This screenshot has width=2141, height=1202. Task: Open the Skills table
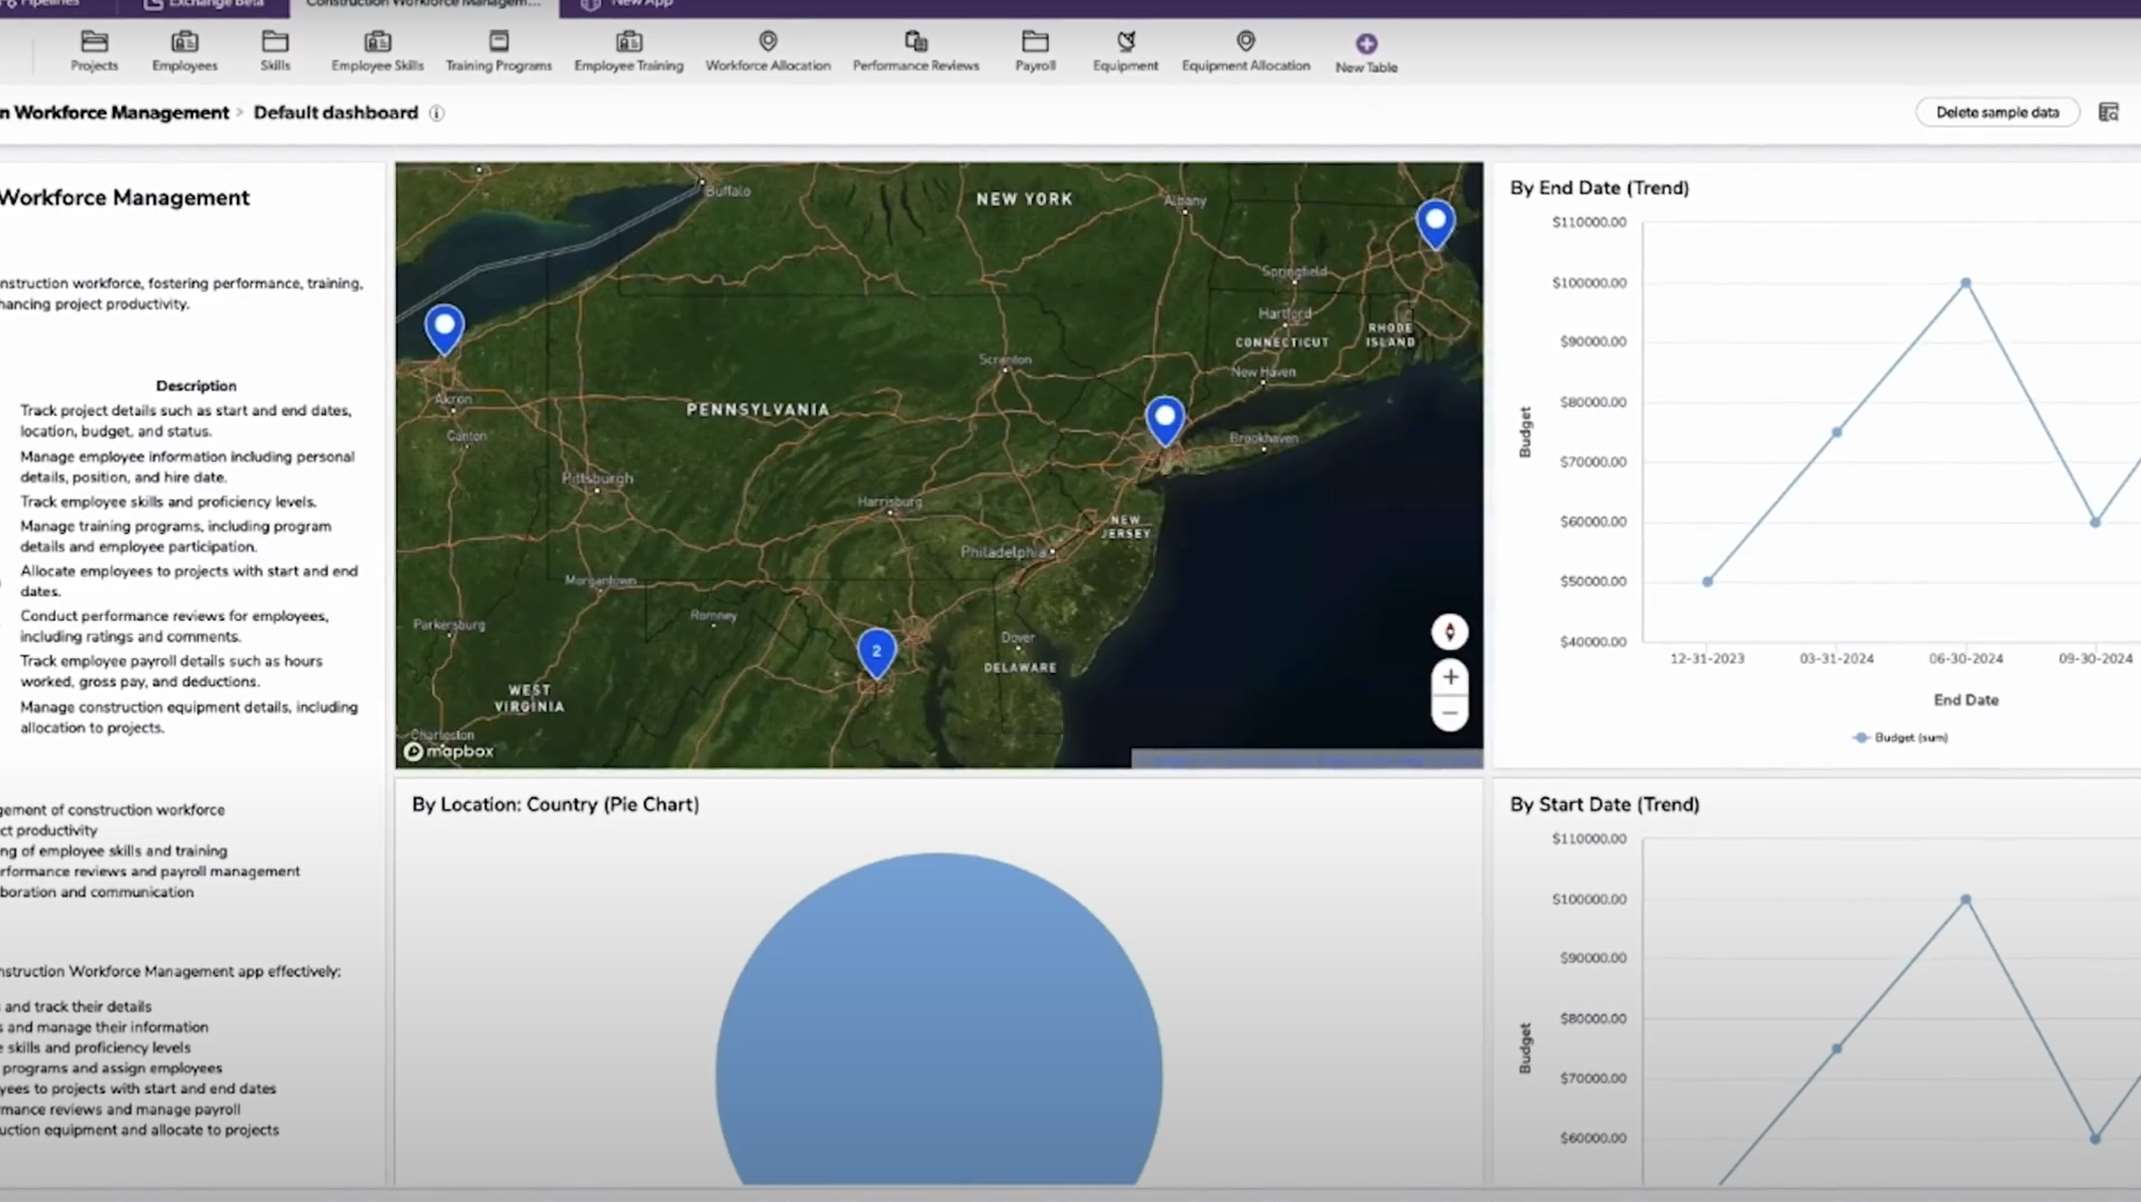pyautogui.click(x=274, y=50)
